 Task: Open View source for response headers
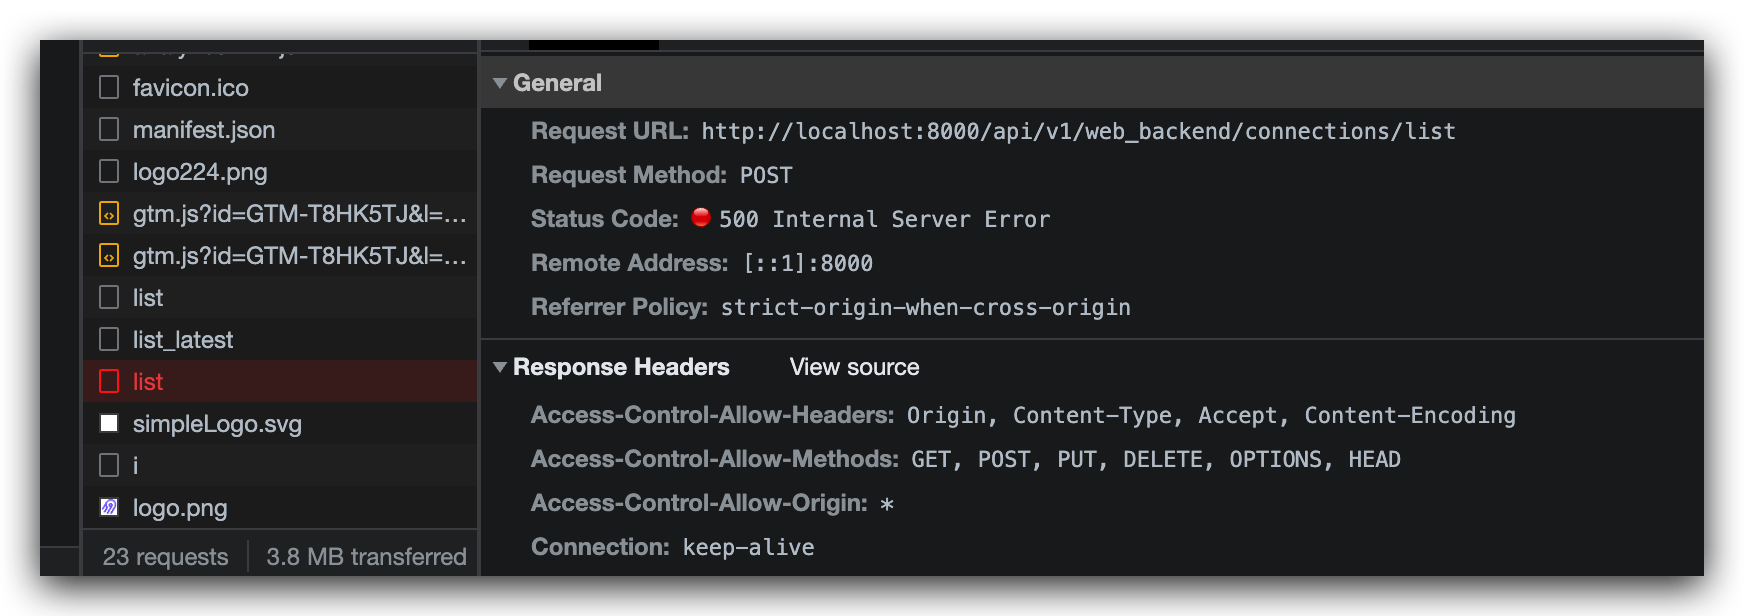tap(854, 367)
